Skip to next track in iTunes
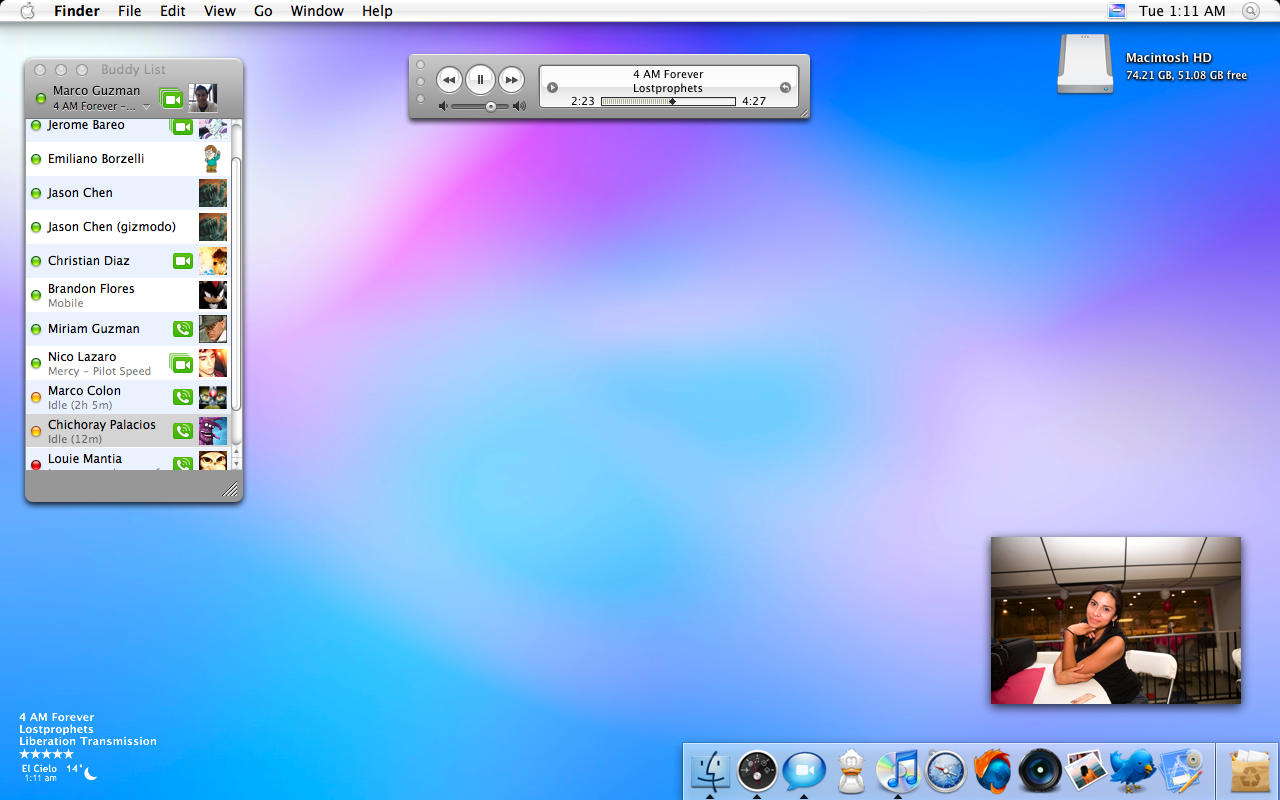Screen dimensions: 1280x800 [511, 79]
